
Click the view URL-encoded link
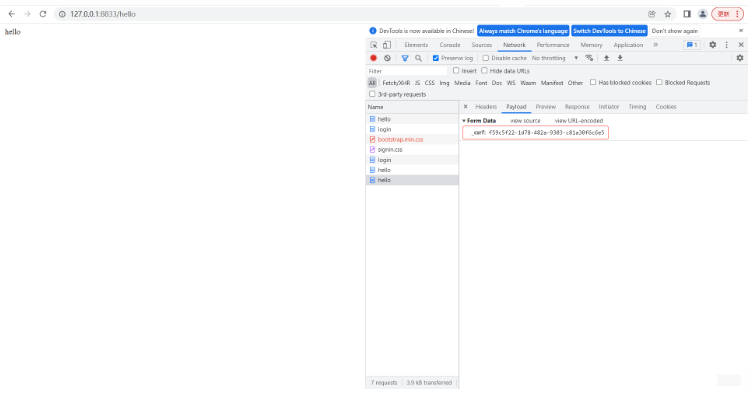(579, 121)
